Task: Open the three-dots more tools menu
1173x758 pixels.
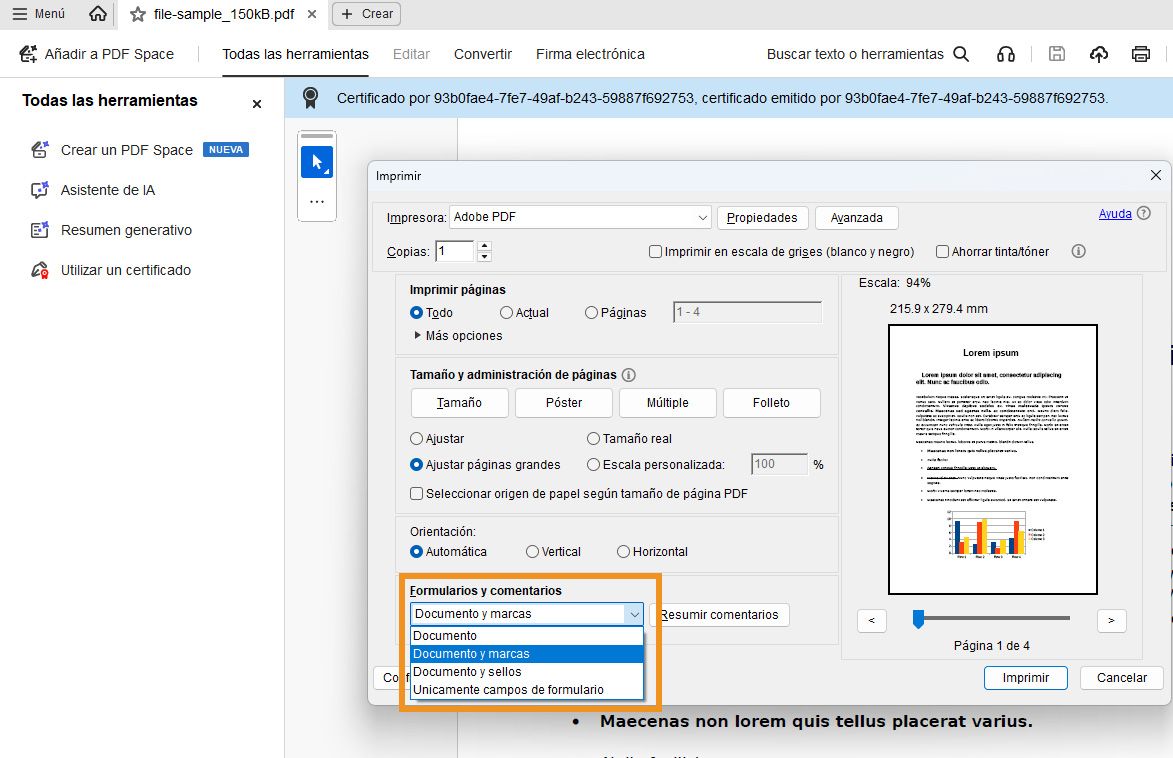Action: click(317, 201)
